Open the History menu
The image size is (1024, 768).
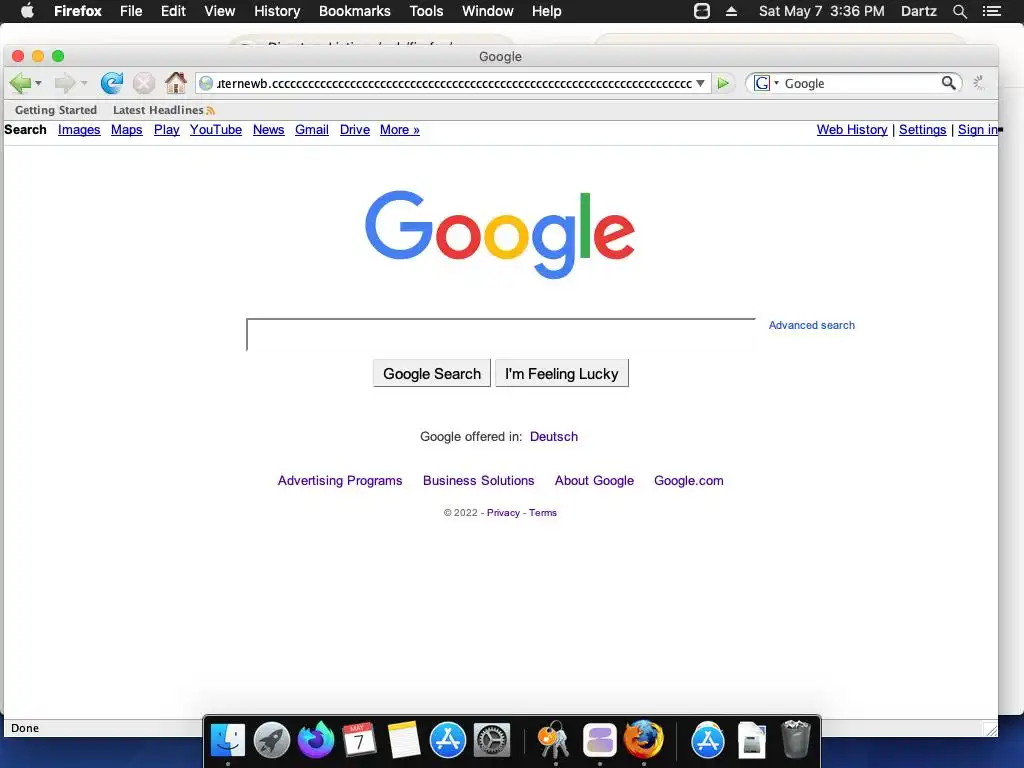(277, 11)
